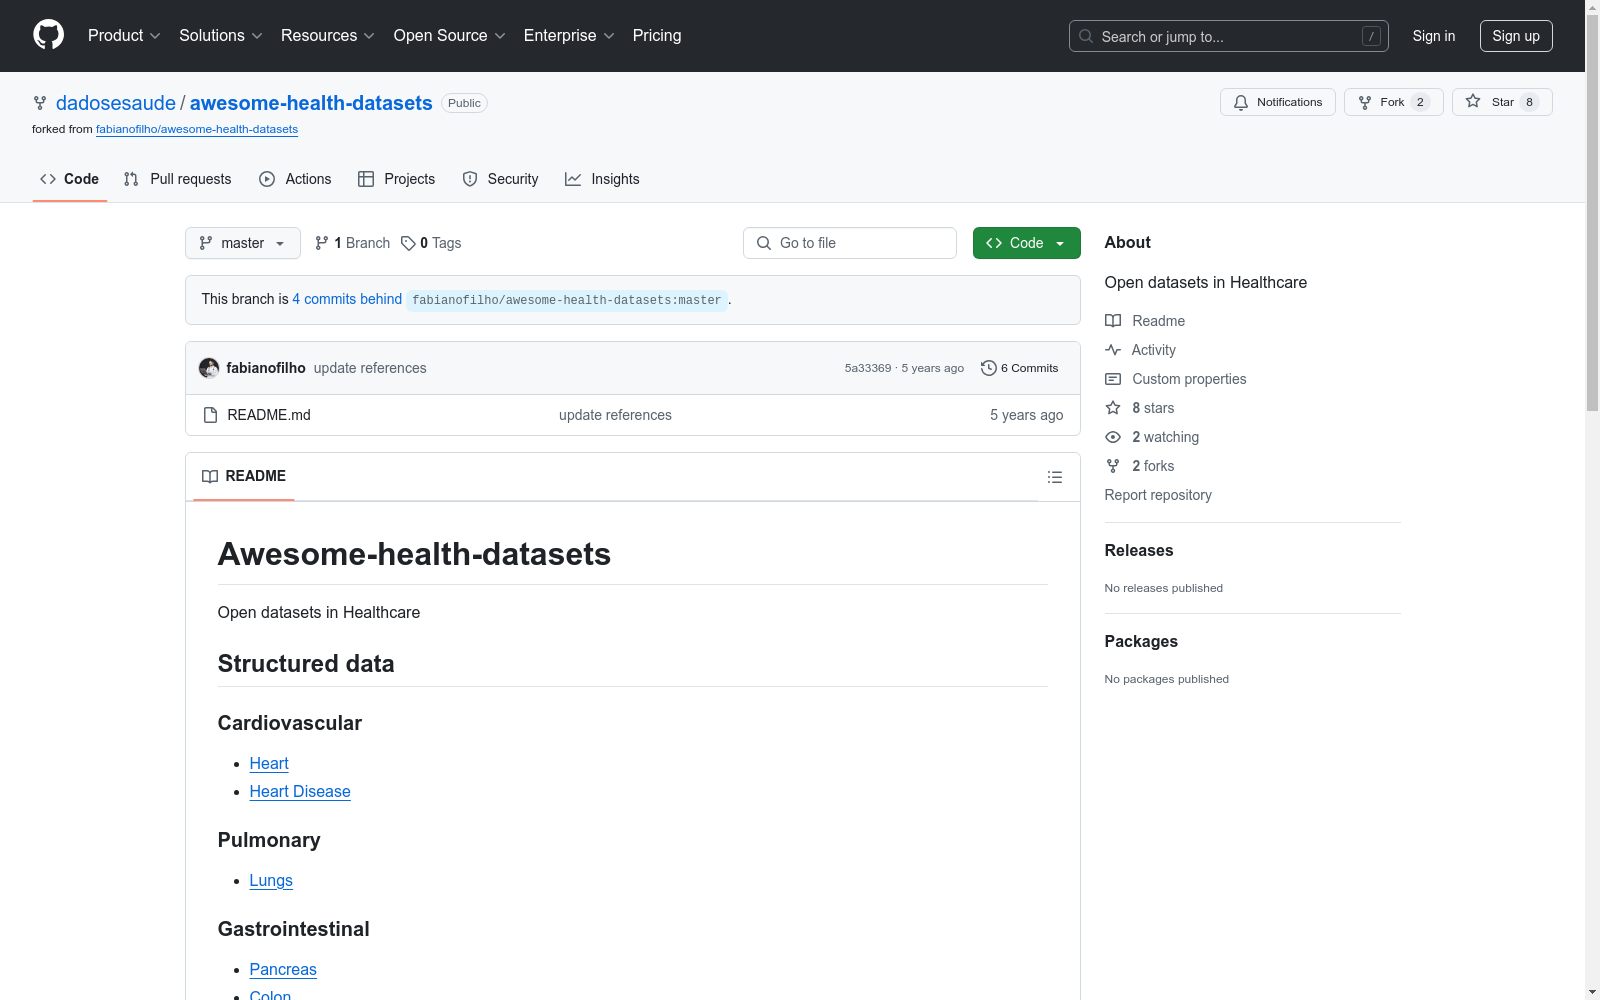Open the Insights tab
Screen dimensions: 1600x1000
(x=602, y=179)
